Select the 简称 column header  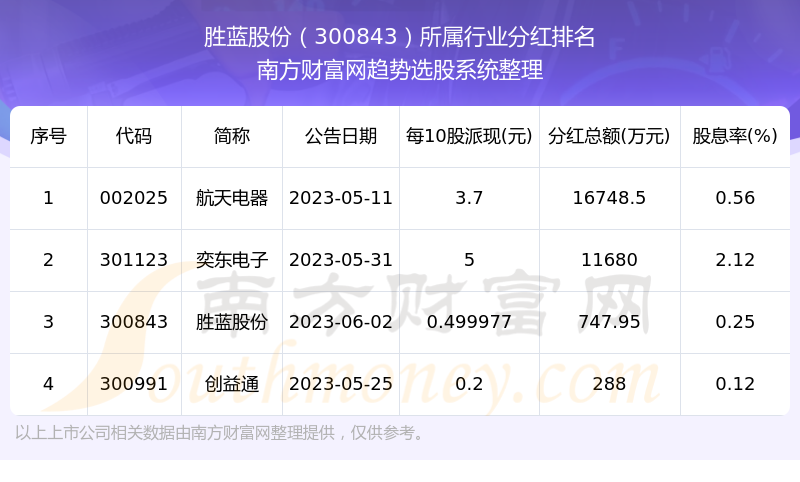click(232, 136)
